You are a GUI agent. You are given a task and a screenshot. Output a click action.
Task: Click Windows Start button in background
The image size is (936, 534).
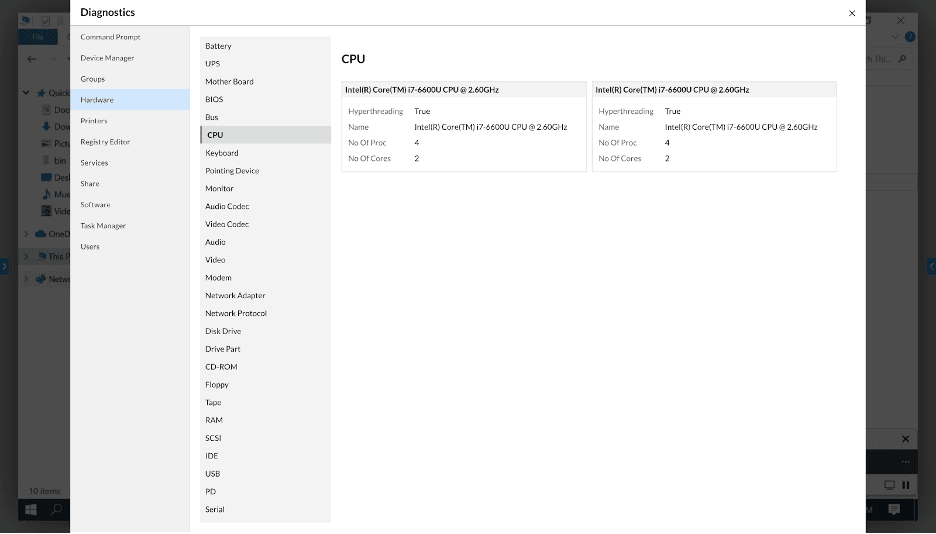click(x=30, y=510)
